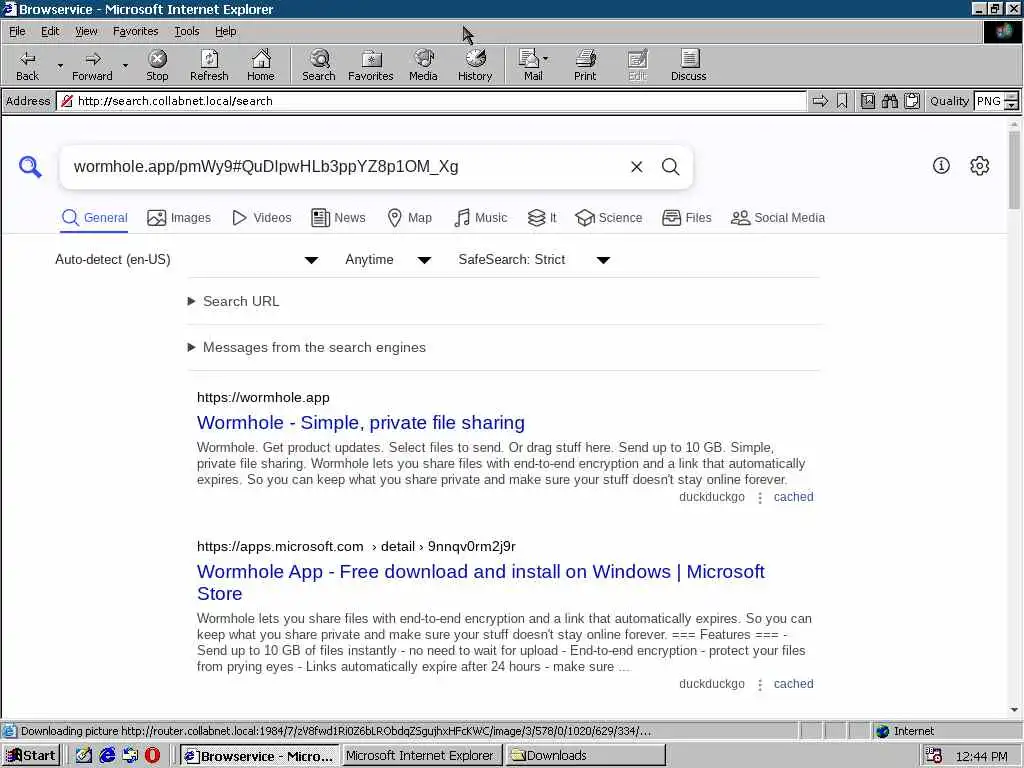
Task: Open the Auto-detect (en-US) language dropdown
Action: pyautogui.click(x=187, y=260)
